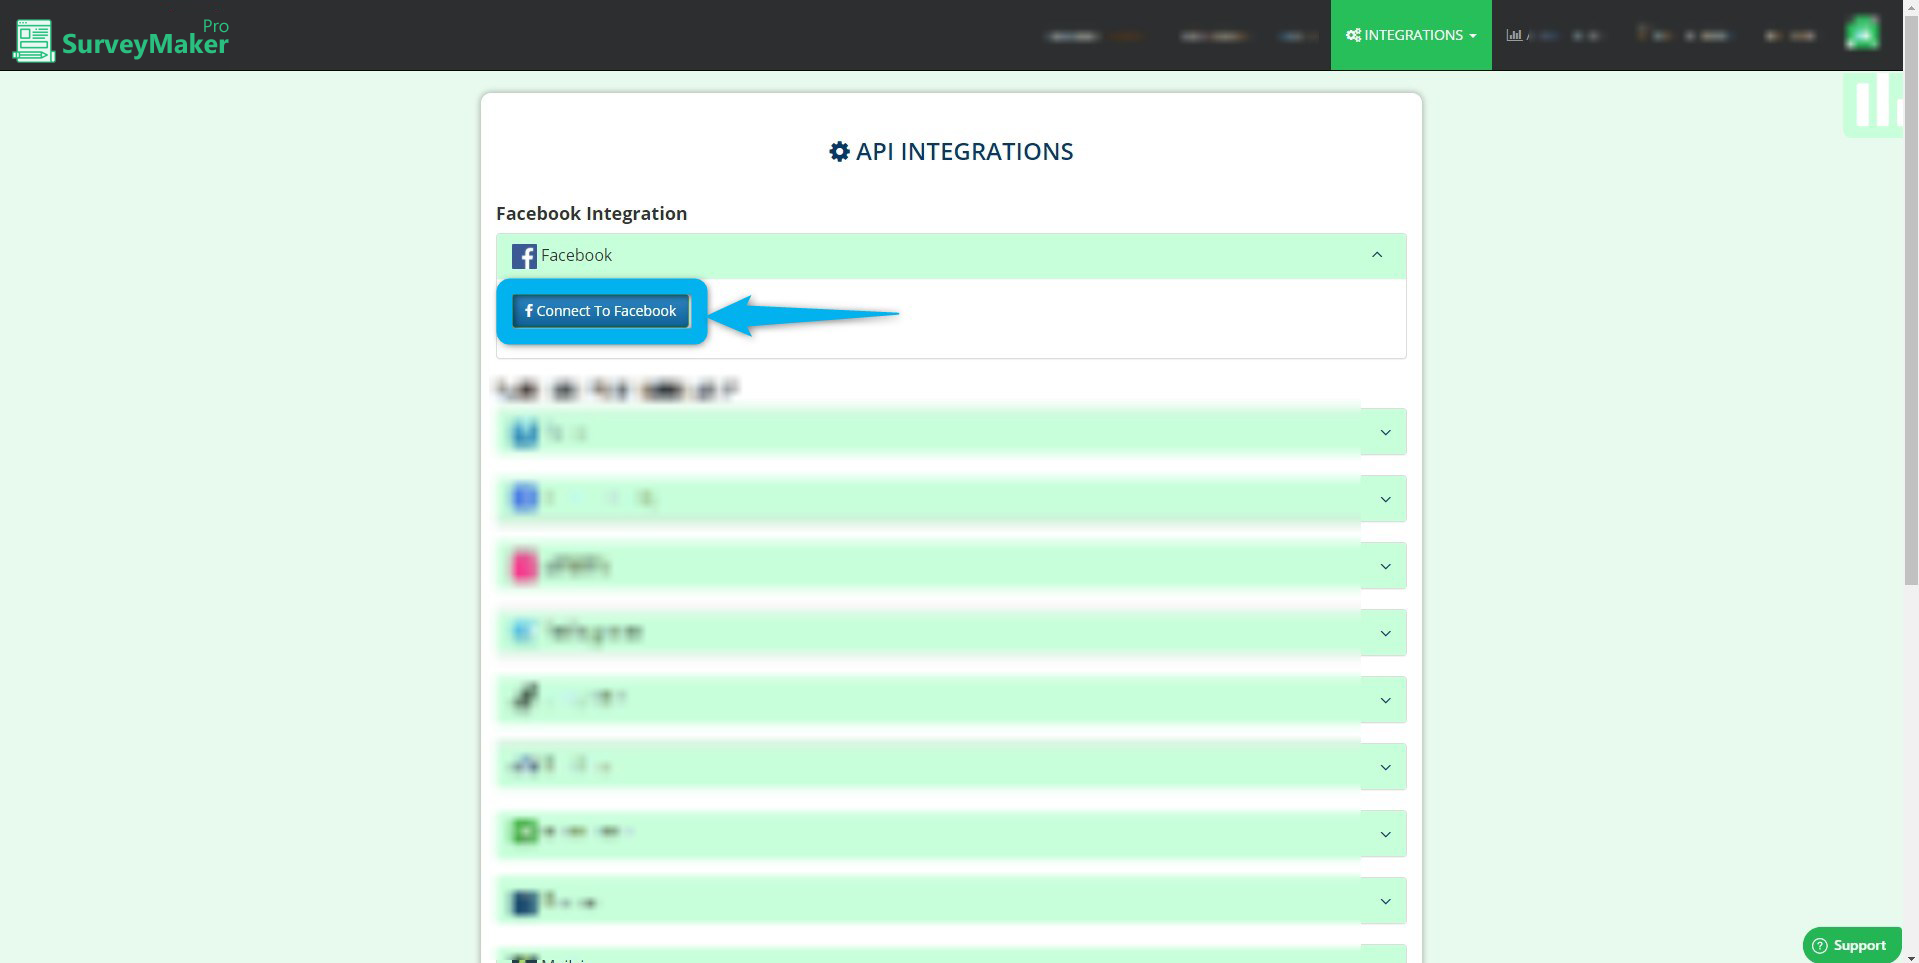Collapse the Facebook section using its up chevron
The image size is (1919, 963).
coord(1376,255)
